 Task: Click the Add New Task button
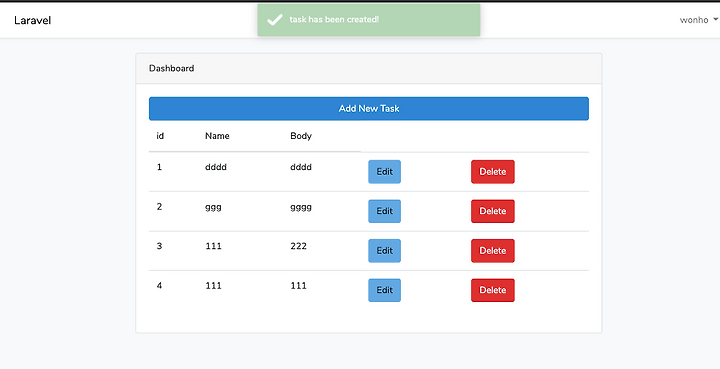tap(369, 109)
